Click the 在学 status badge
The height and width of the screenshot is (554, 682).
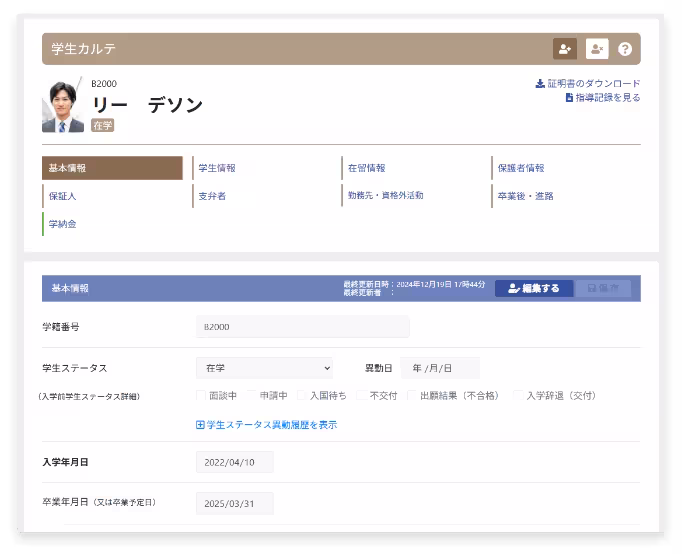[102, 126]
